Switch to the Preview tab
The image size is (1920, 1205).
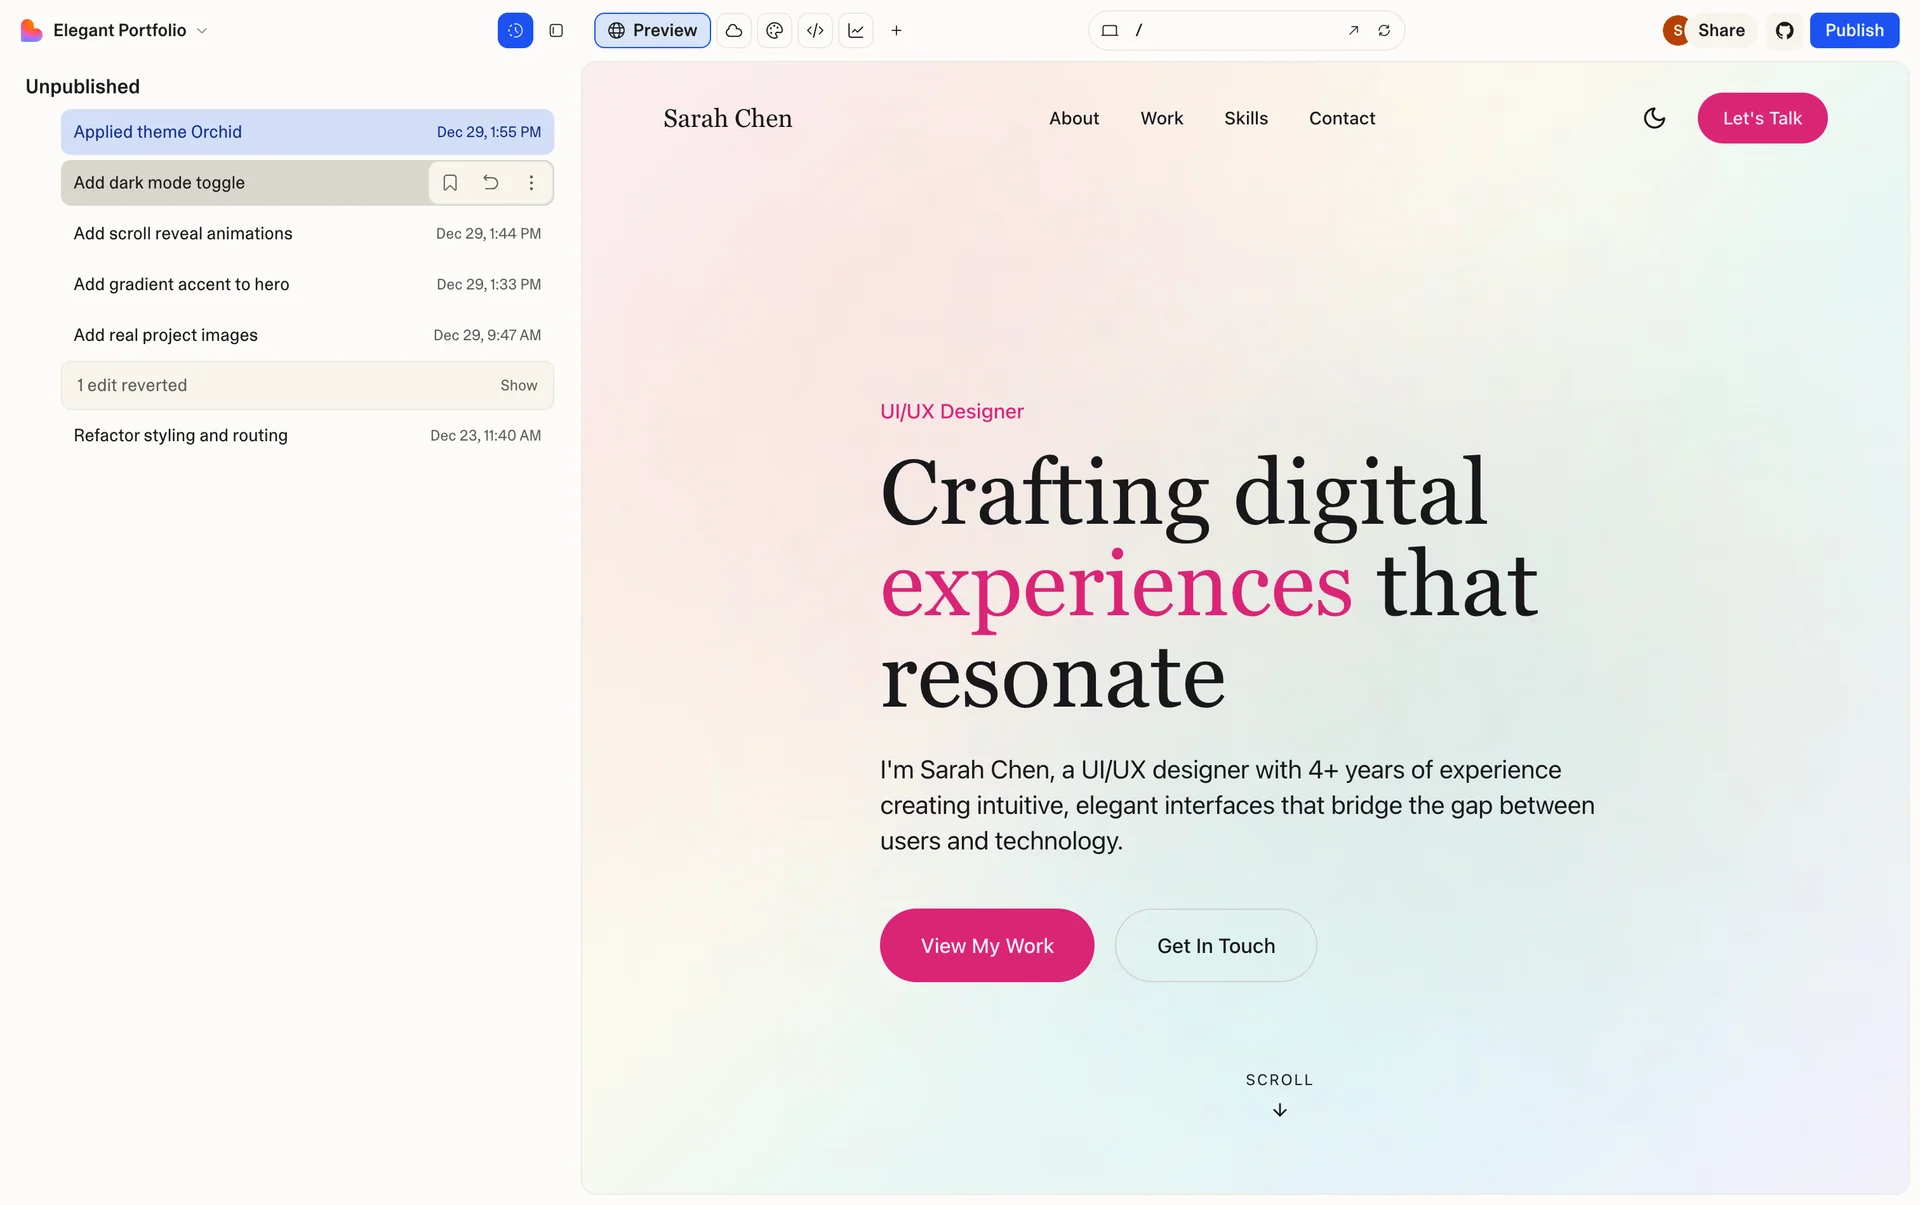coord(652,30)
